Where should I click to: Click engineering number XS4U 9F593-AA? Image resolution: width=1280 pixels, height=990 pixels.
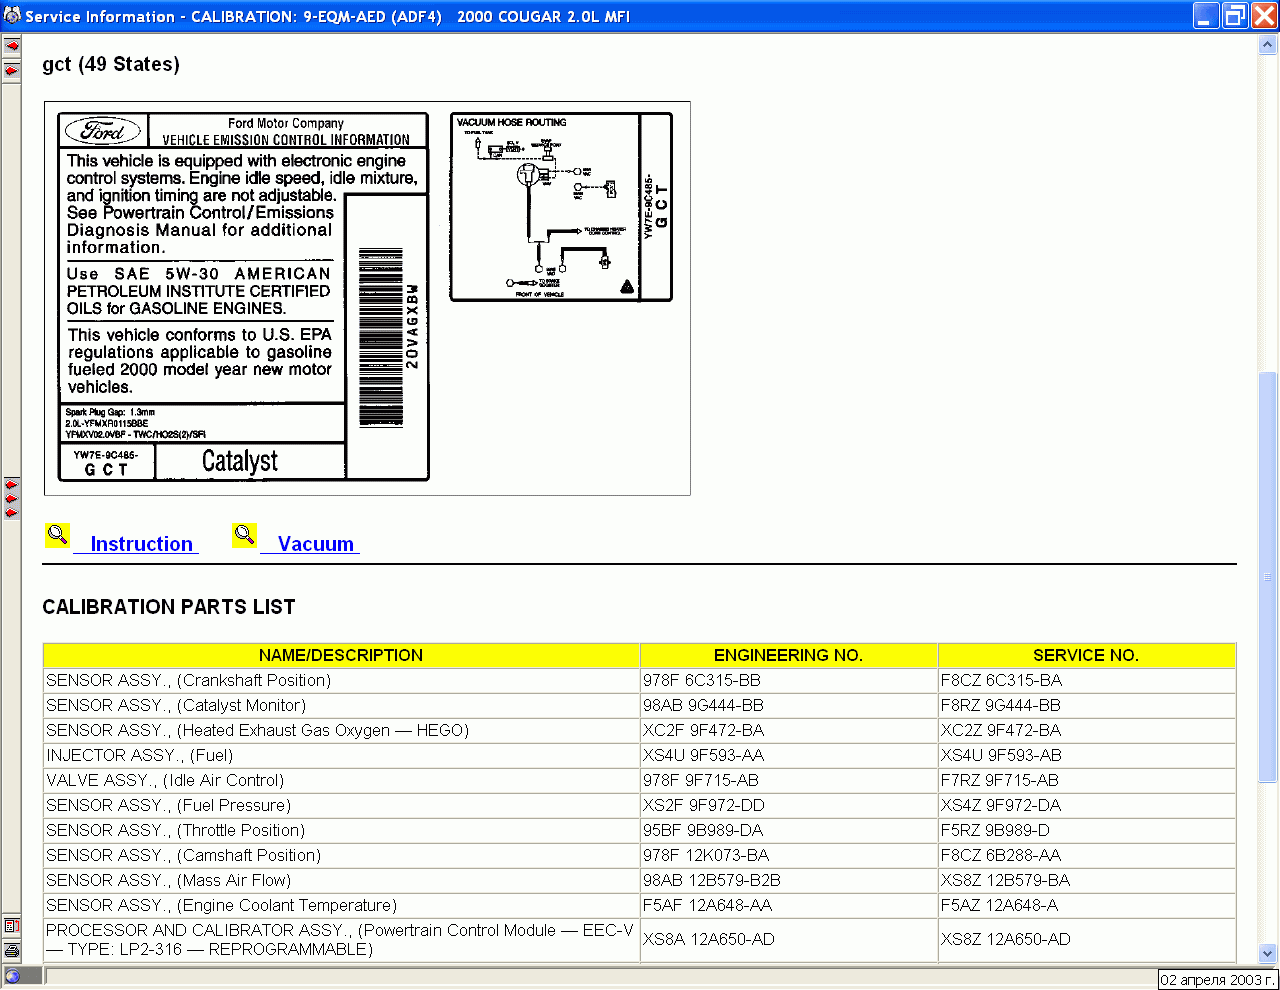pyautogui.click(x=703, y=755)
